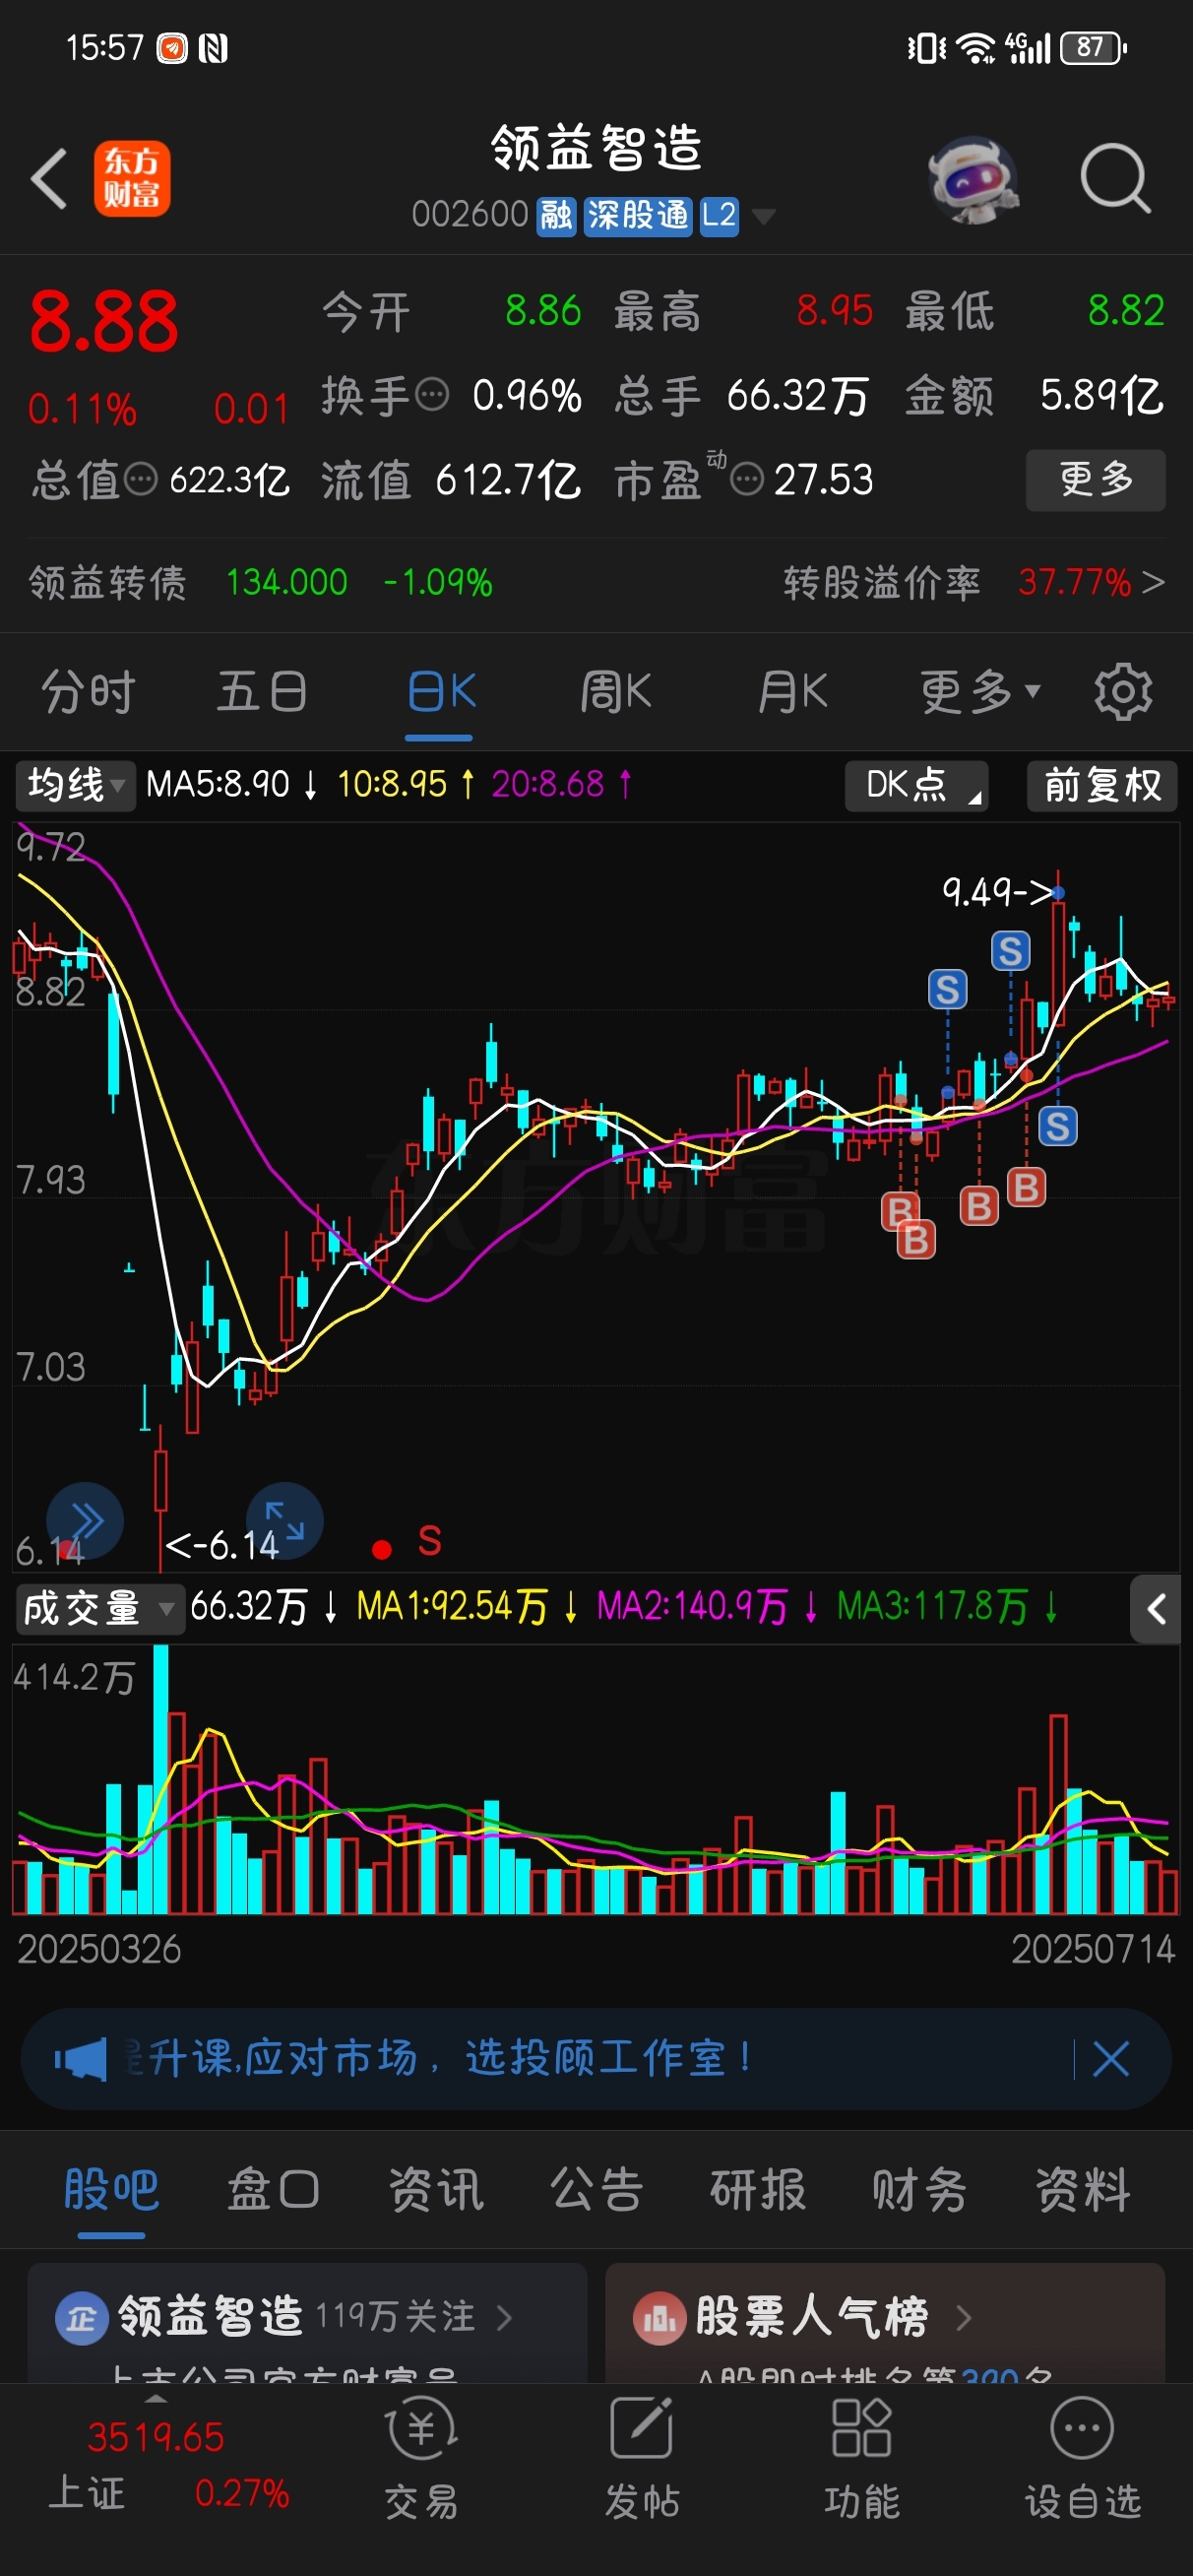Expand 股票人气榜 chevron
1193x2576 pixels.
[x=963, y=2317]
